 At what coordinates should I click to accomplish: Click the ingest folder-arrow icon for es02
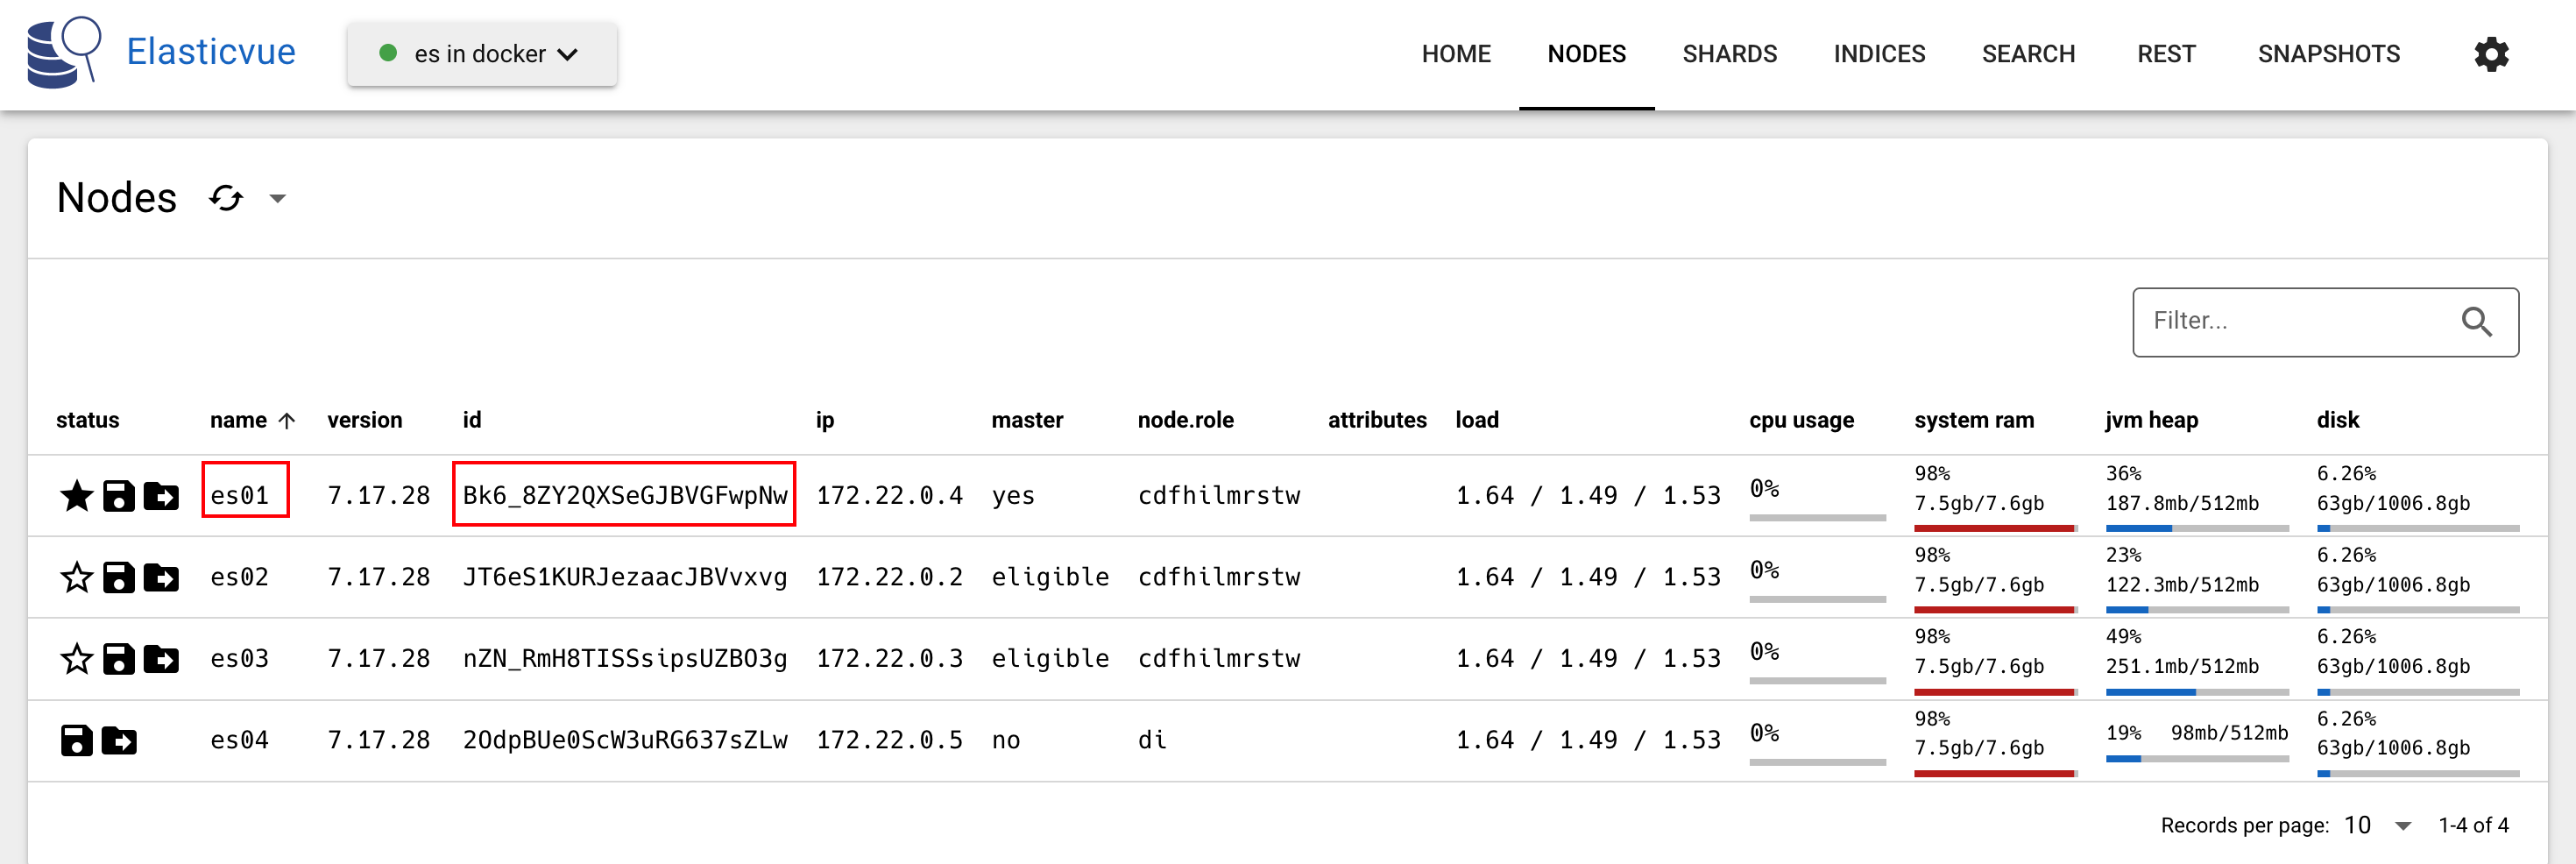[161, 577]
